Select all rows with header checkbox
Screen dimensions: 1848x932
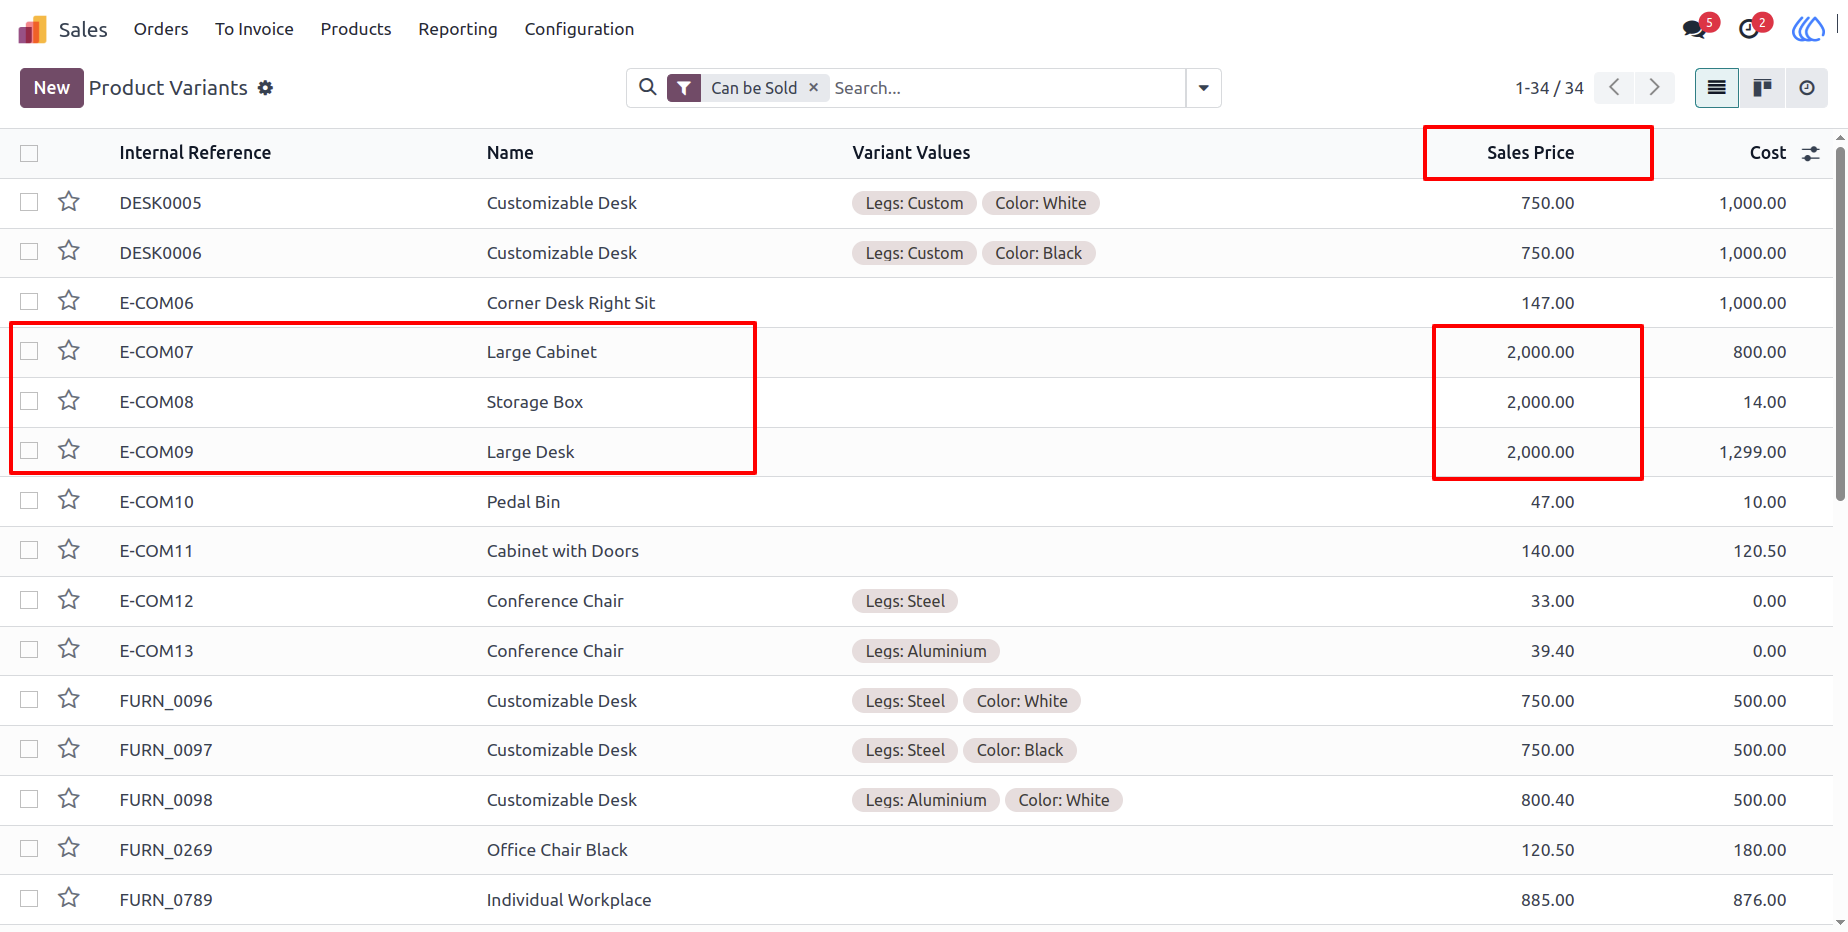(x=29, y=153)
